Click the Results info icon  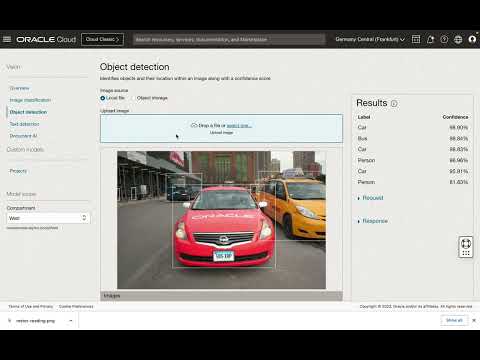394,104
